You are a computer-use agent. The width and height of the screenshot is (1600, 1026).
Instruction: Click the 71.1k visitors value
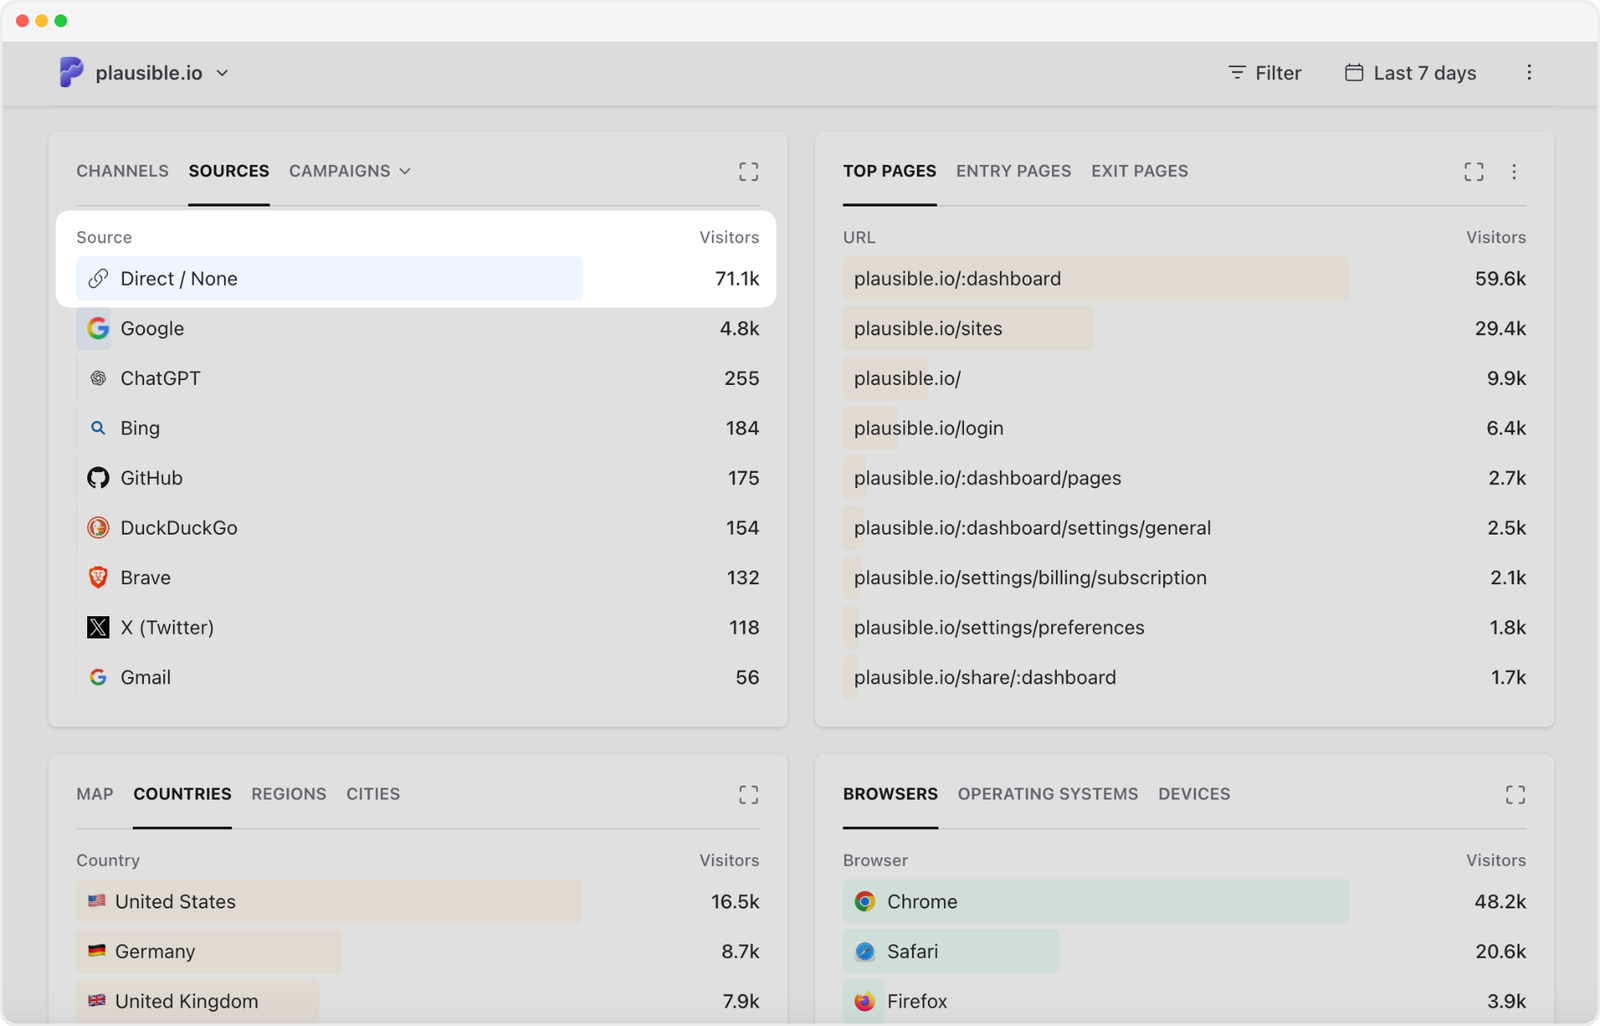pos(737,279)
